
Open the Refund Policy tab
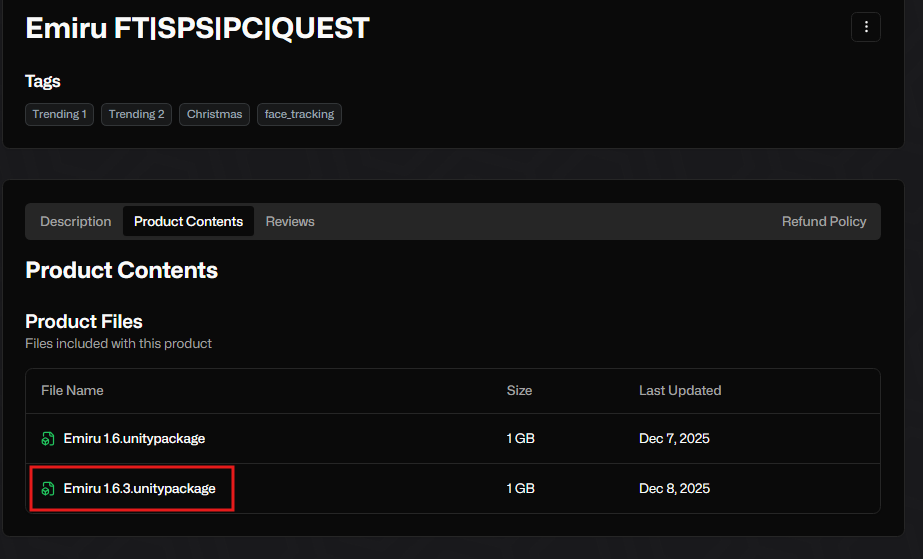[824, 221]
